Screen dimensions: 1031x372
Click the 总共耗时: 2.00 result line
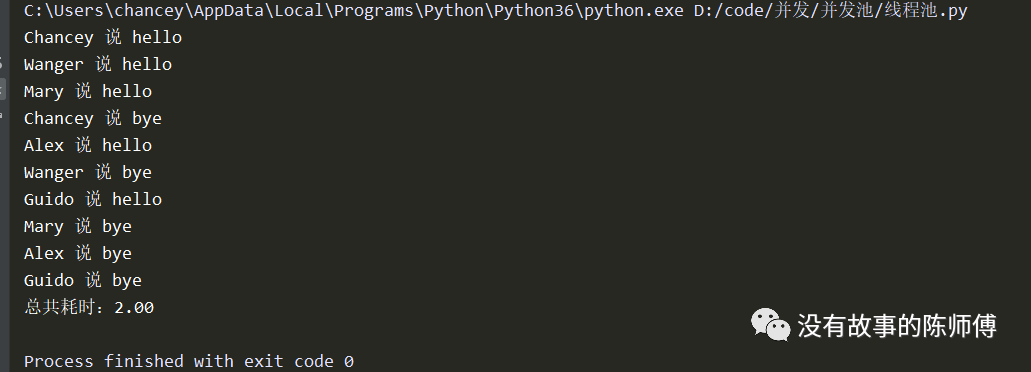click(89, 307)
